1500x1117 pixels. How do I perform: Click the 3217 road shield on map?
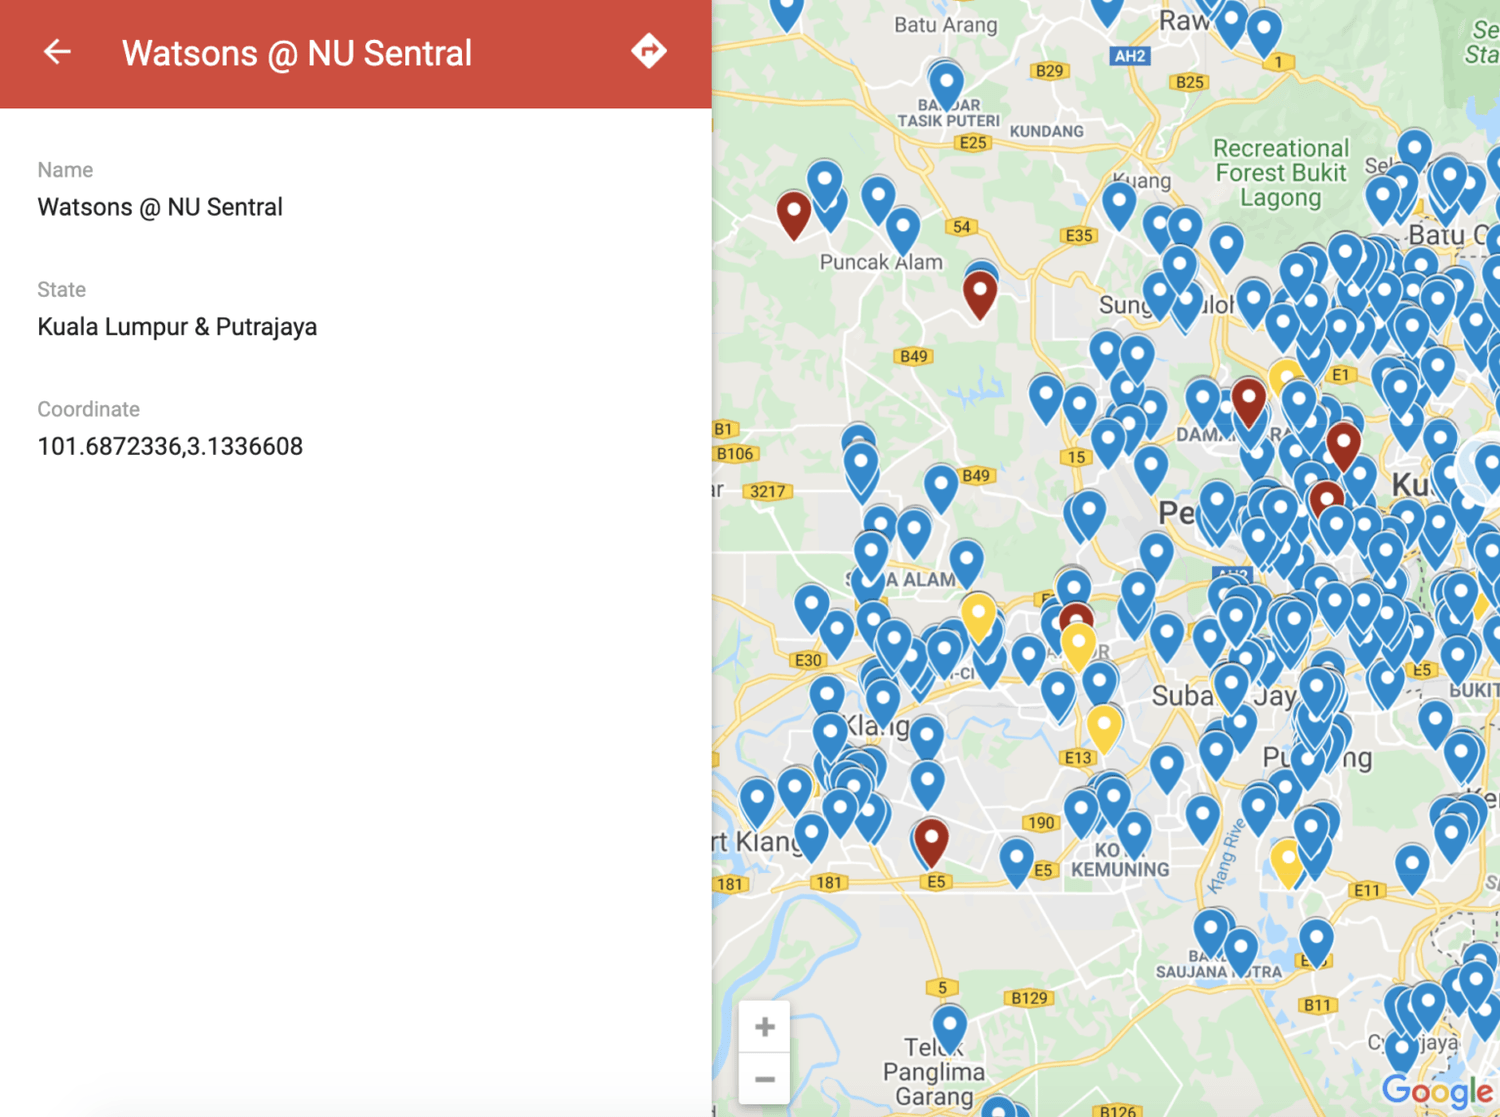pyautogui.click(x=768, y=491)
